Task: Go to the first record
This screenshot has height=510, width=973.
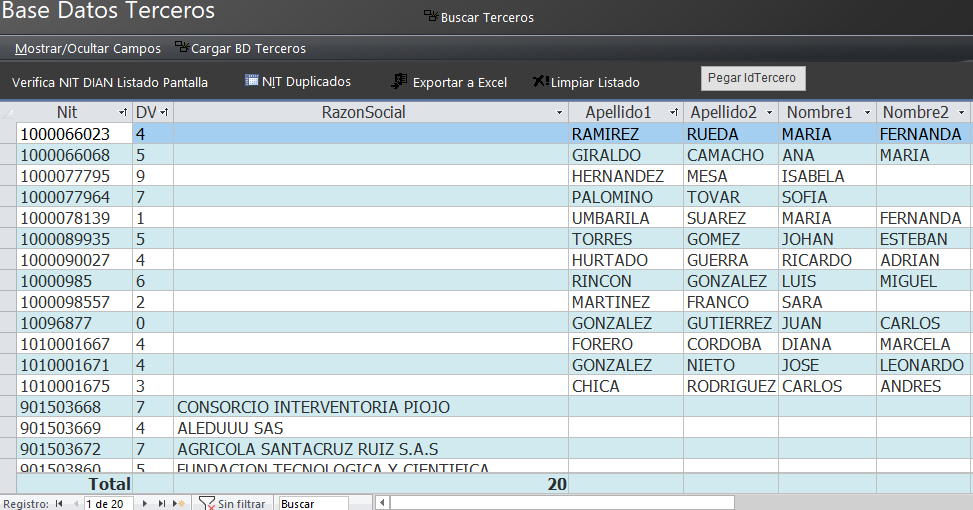Action: [x=59, y=503]
